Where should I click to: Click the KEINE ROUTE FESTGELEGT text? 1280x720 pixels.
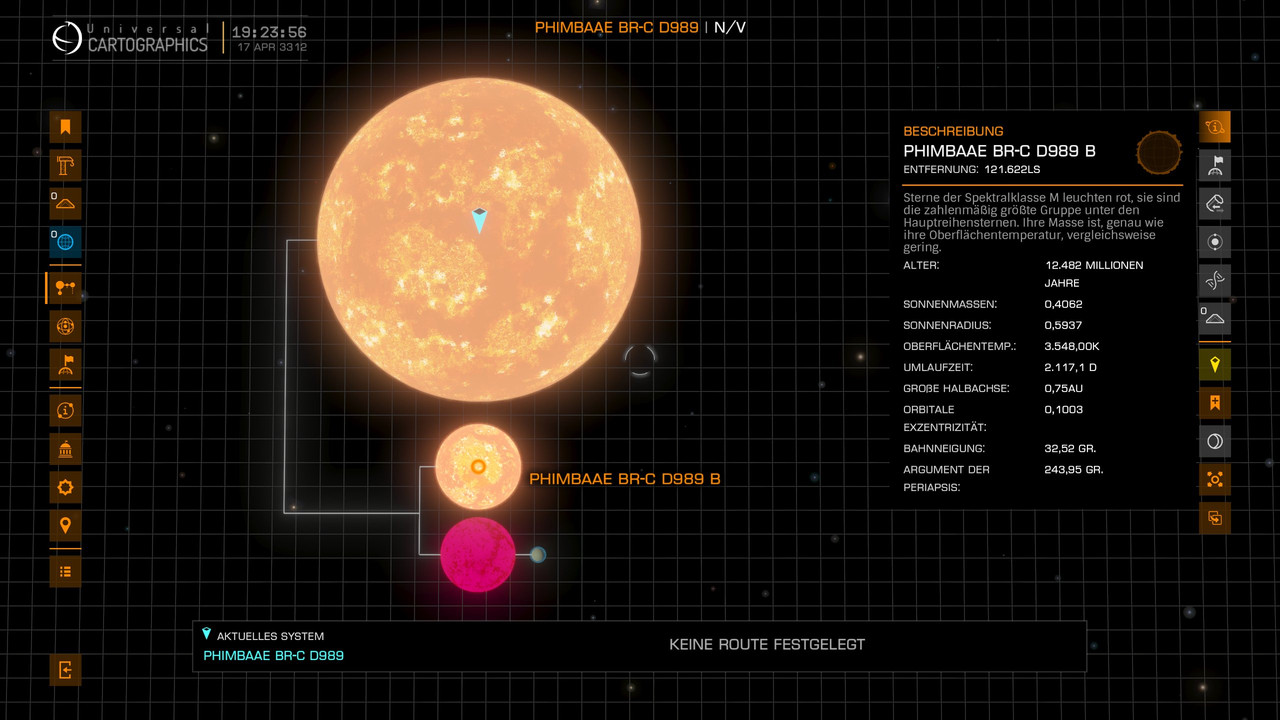[767, 645]
